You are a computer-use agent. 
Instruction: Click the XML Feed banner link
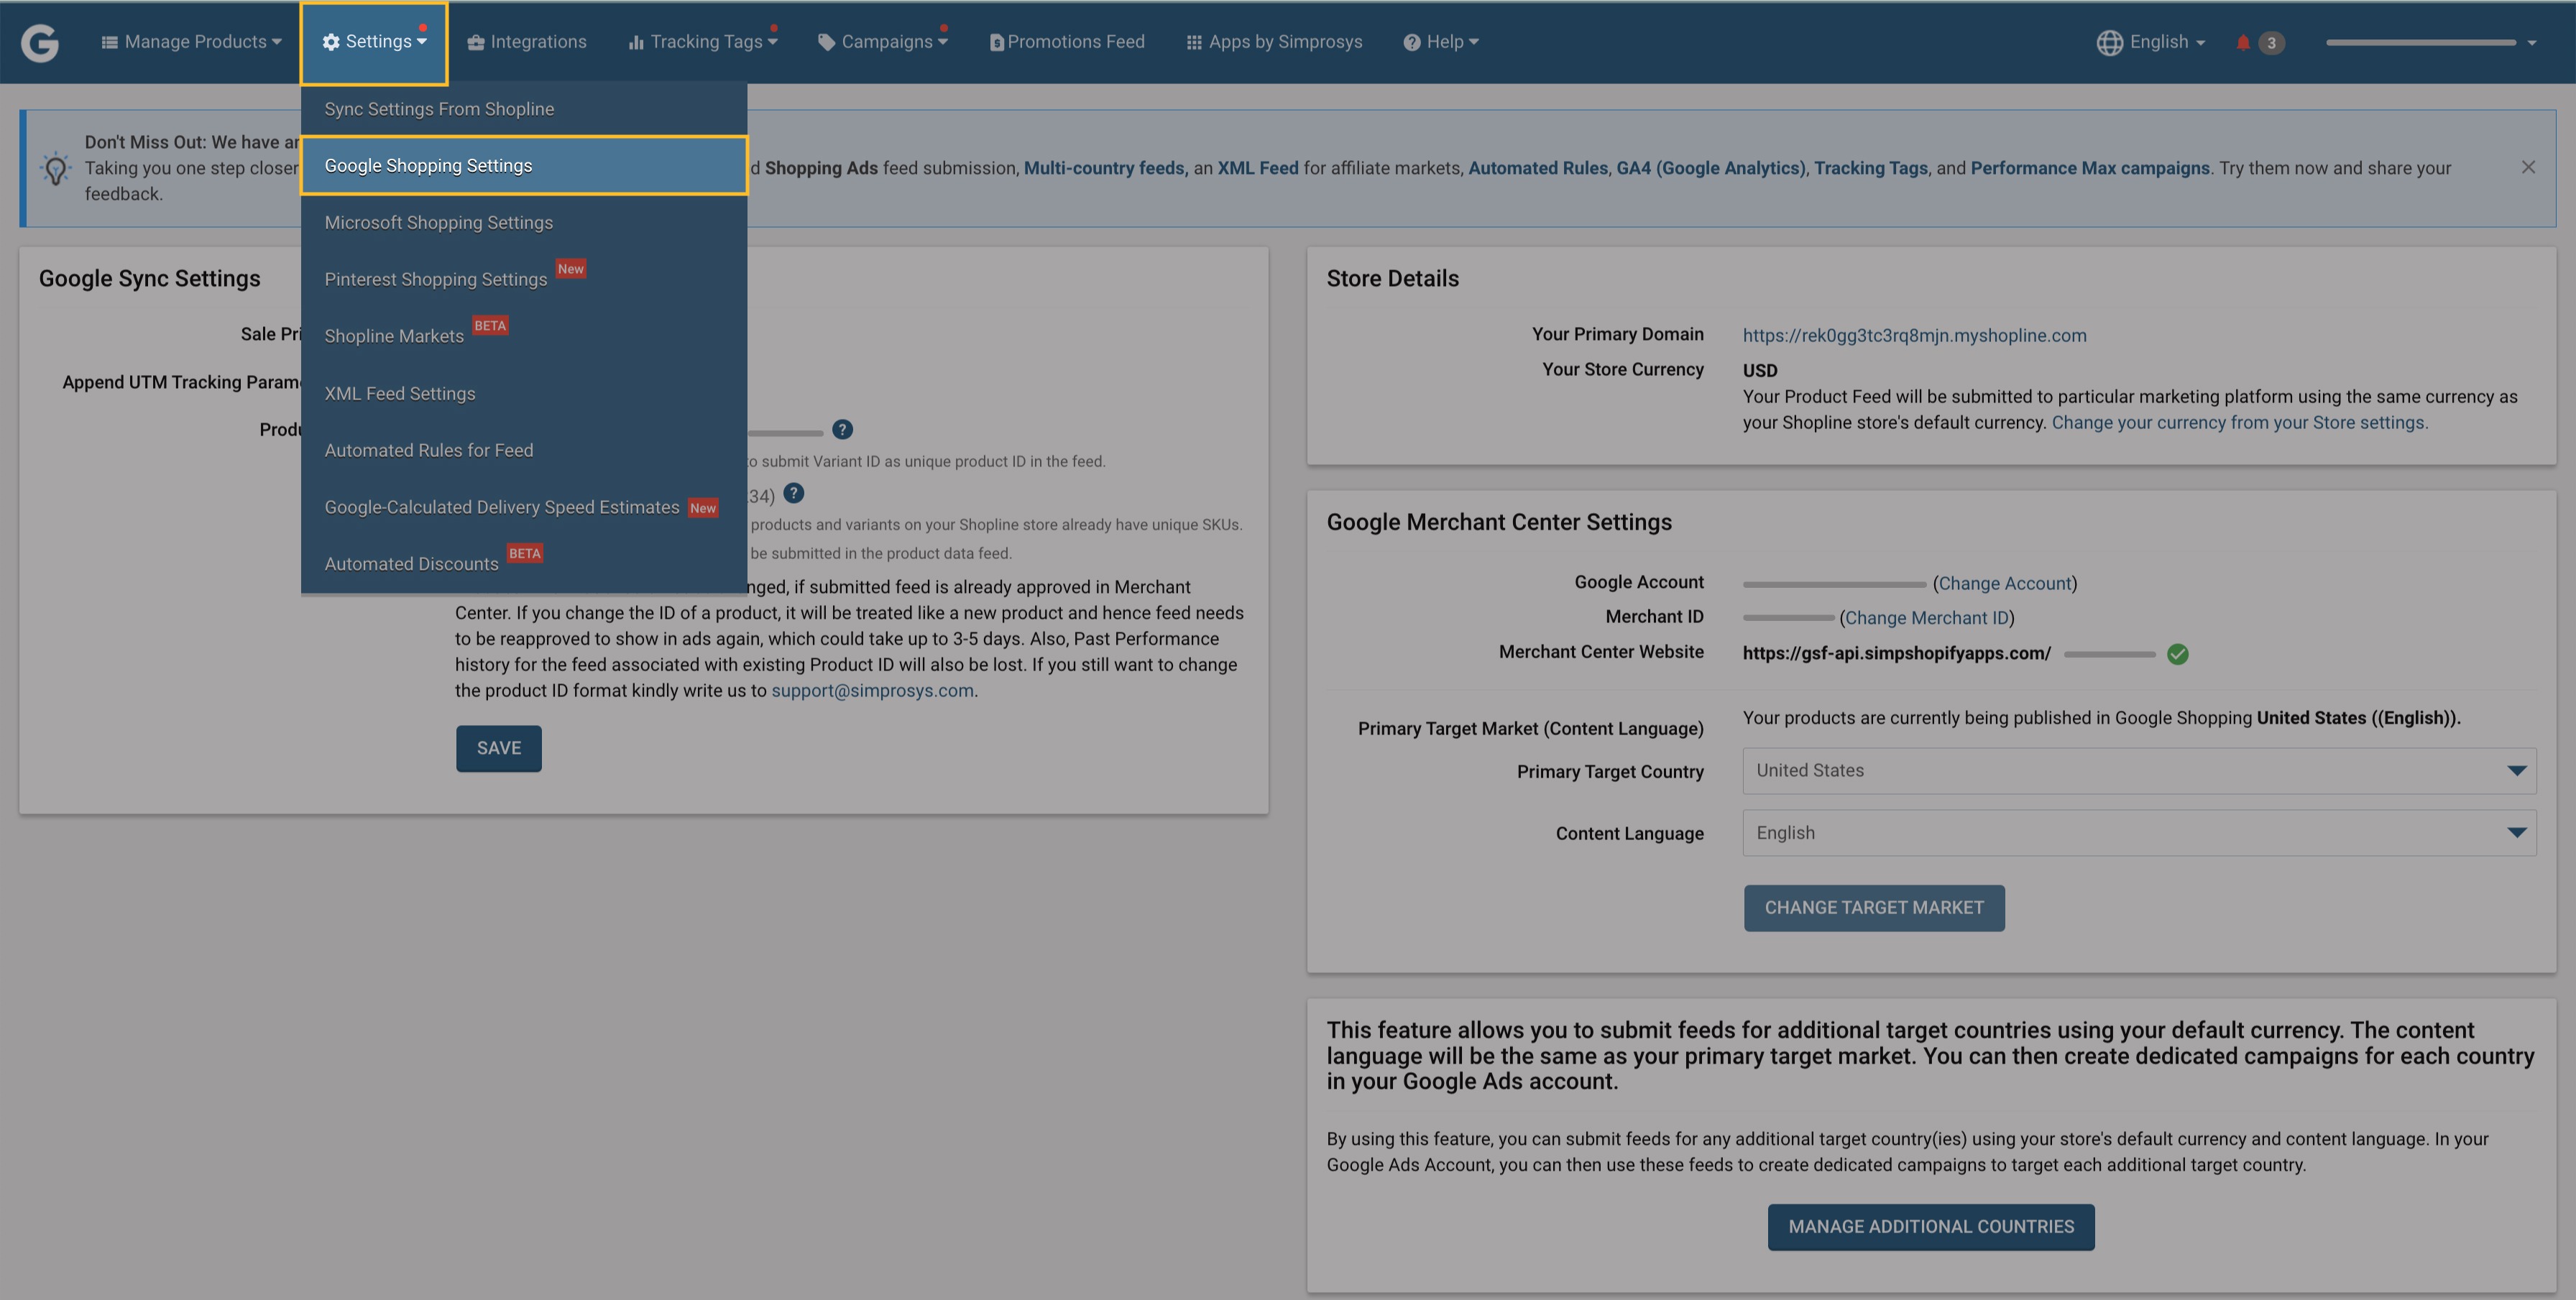tap(1257, 168)
